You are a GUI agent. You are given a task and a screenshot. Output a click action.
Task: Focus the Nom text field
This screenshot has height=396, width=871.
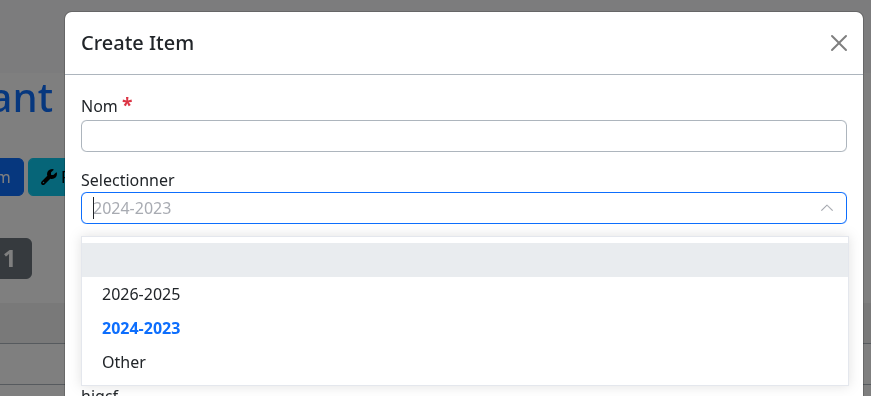point(464,136)
